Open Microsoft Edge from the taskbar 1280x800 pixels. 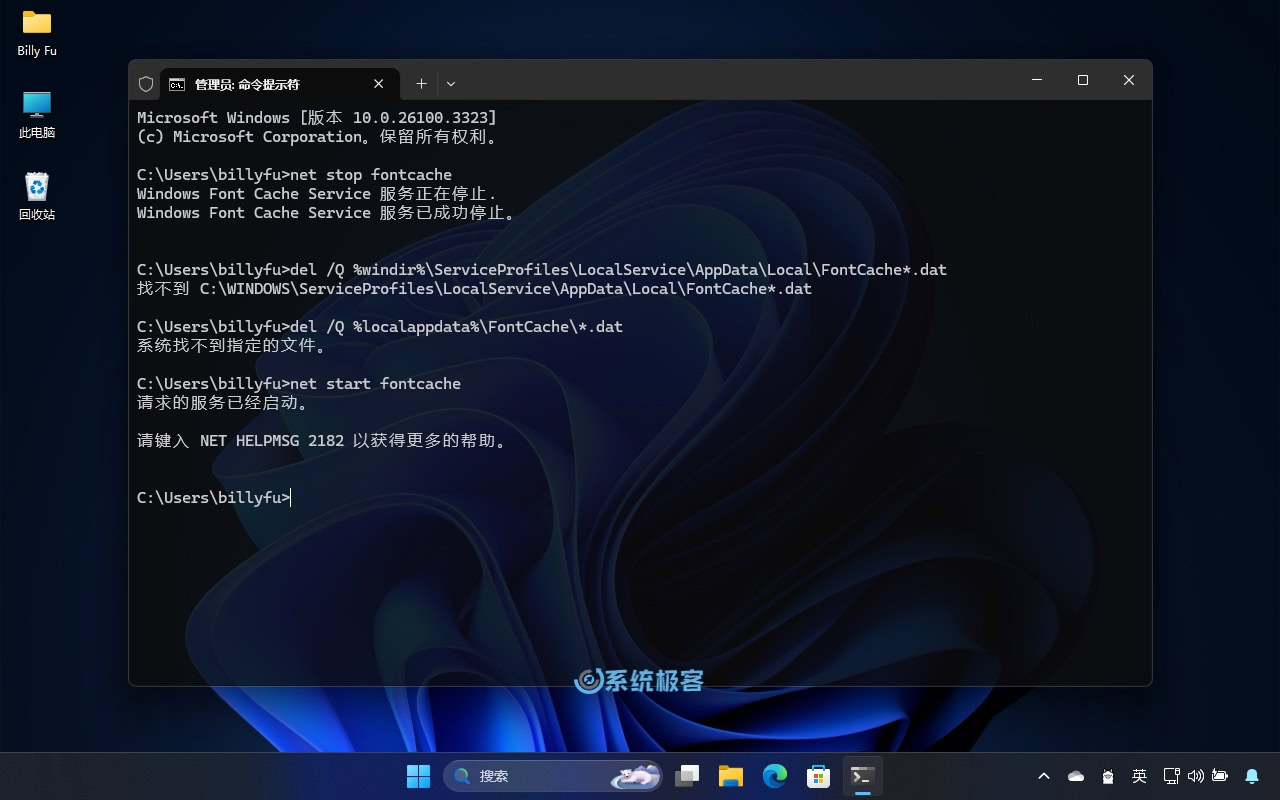pyautogui.click(x=775, y=776)
